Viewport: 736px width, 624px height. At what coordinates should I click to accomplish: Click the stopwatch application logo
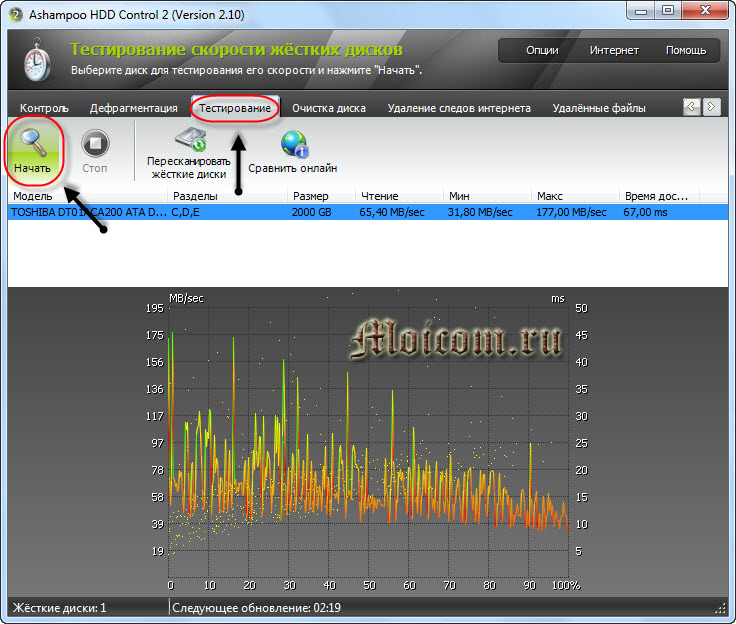[36, 60]
